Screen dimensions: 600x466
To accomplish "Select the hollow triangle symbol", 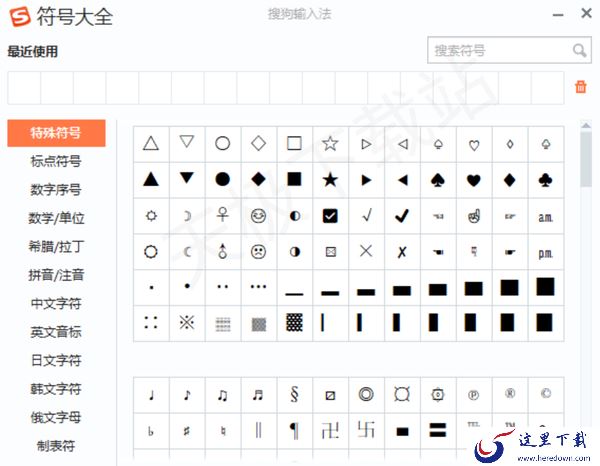I will pyautogui.click(x=151, y=144).
